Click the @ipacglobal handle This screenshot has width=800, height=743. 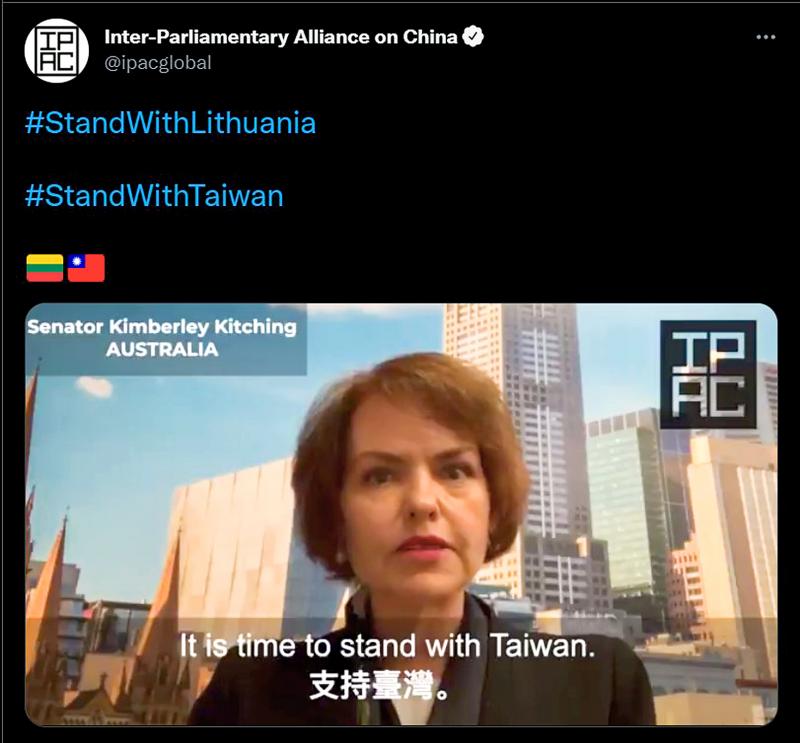pyautogui.click(x=158, y=63)
